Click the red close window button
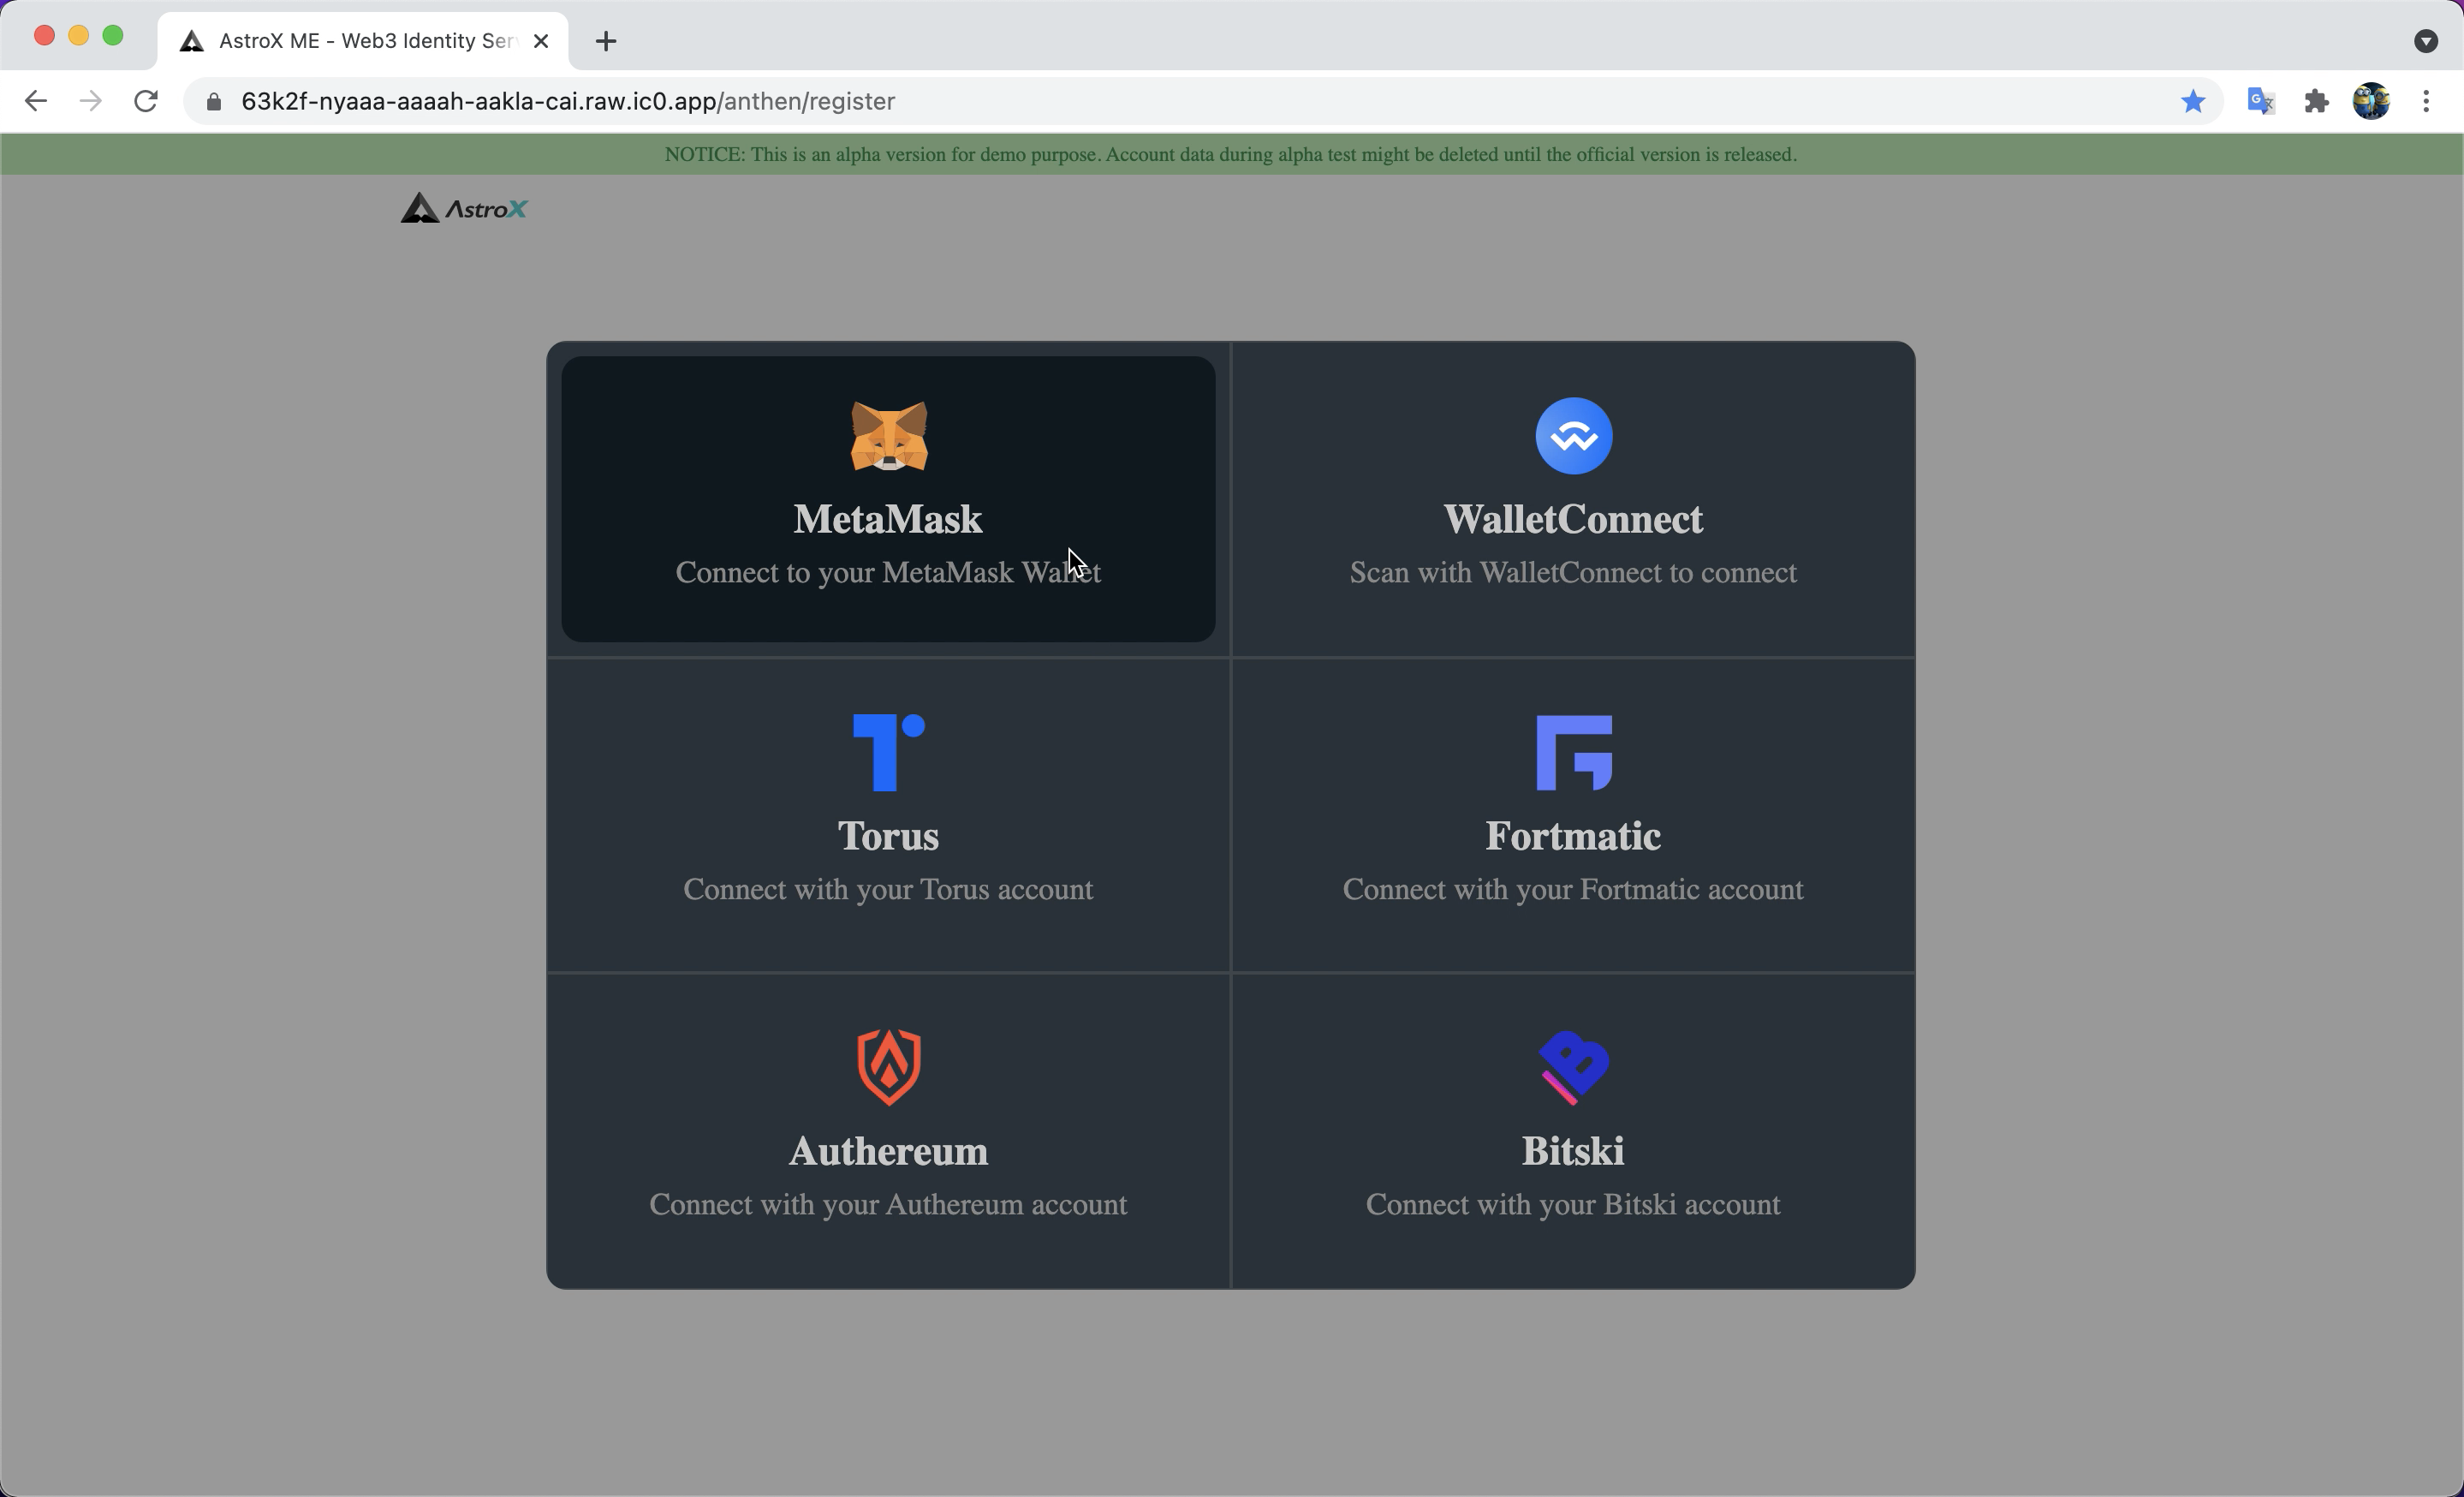The height and width of the screenshot is (1497, 2464). [44, 36]
